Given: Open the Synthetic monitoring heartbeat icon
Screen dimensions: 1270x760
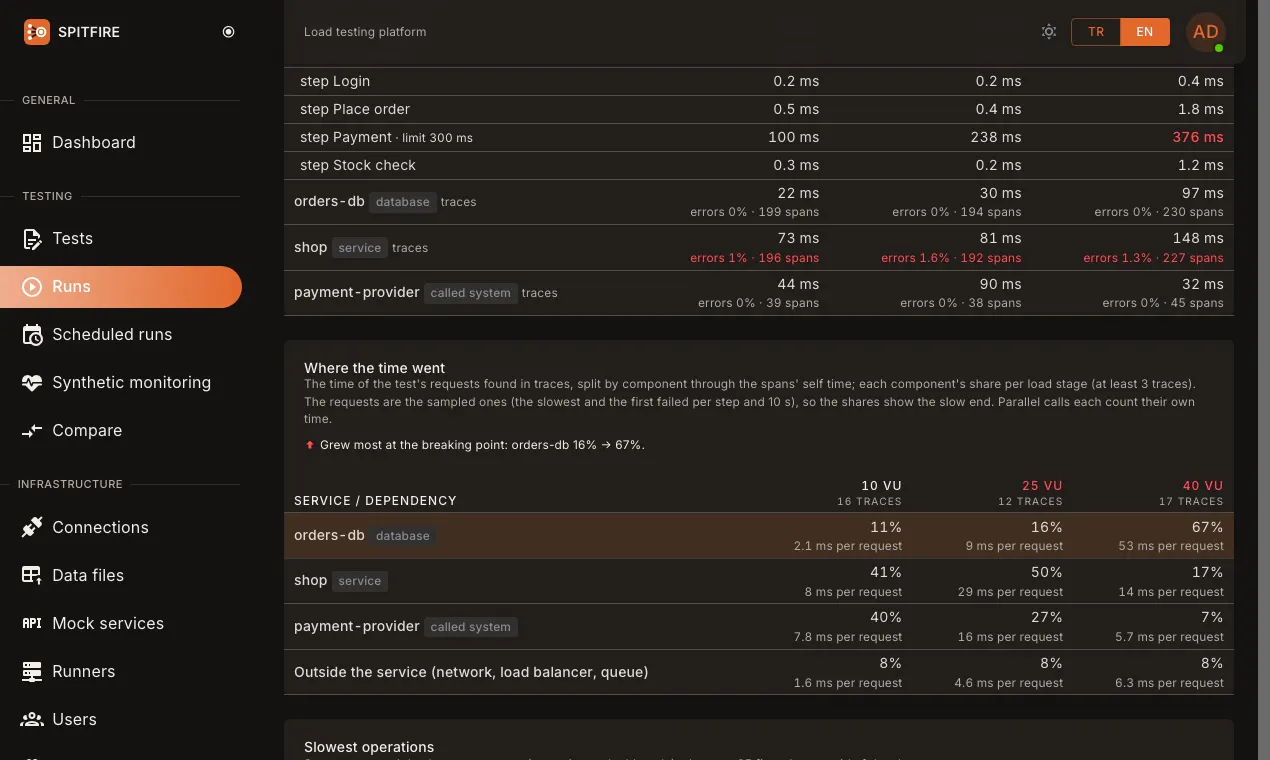Looking at the screenshot, I should point(32,383).
